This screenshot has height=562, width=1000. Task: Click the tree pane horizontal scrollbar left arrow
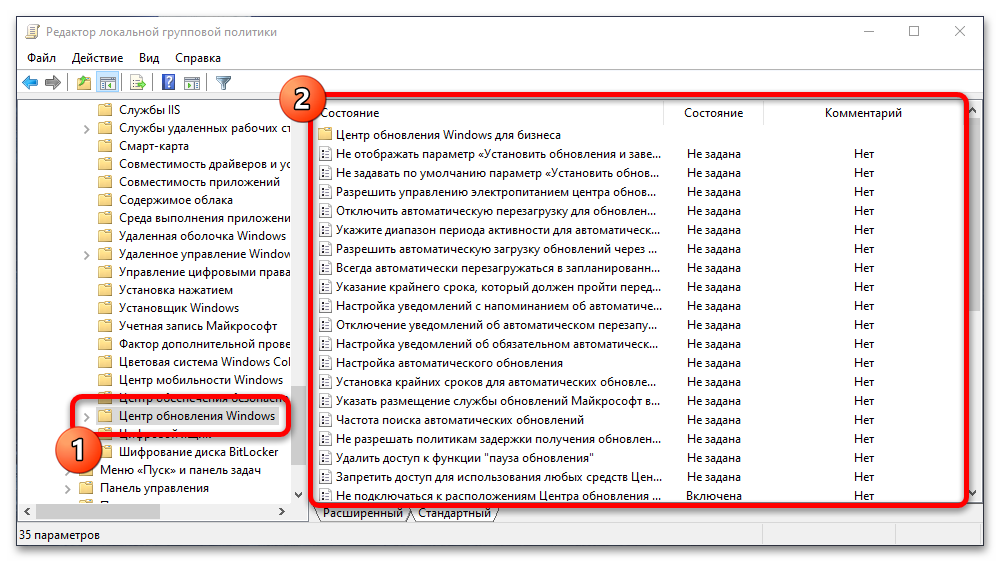(x=27, y=511)
